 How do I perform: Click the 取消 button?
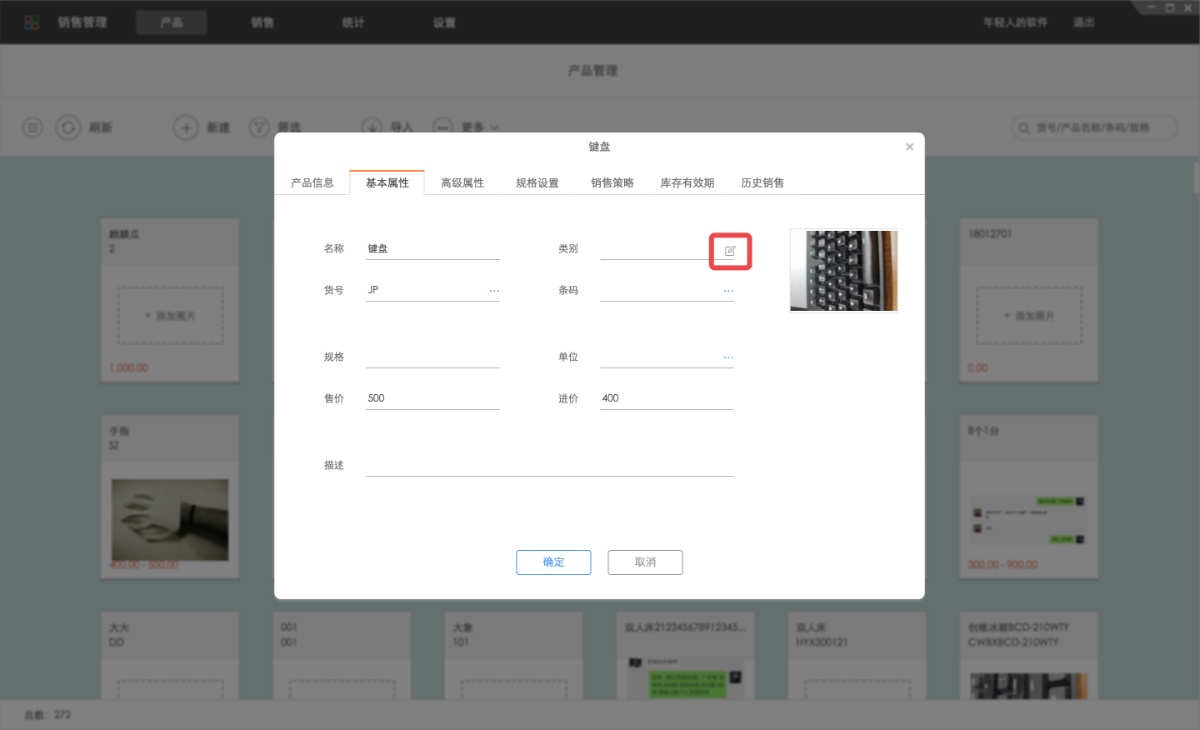click(x=645, y=562)
